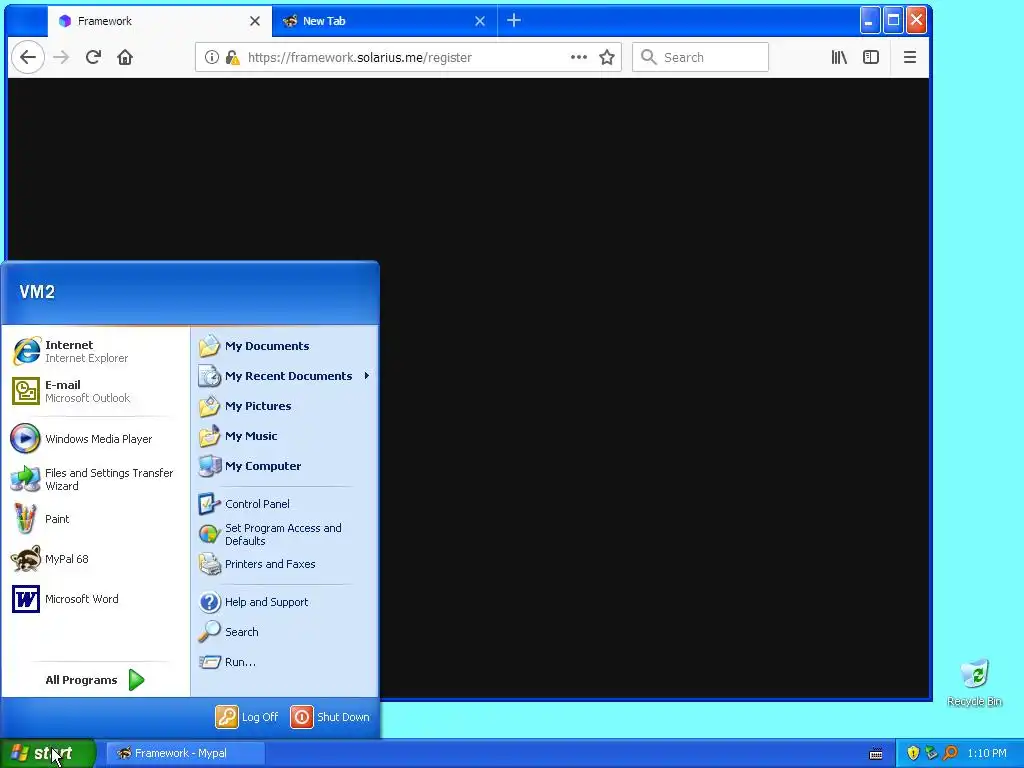Toggle the sidebar view icon

[871, 57]
